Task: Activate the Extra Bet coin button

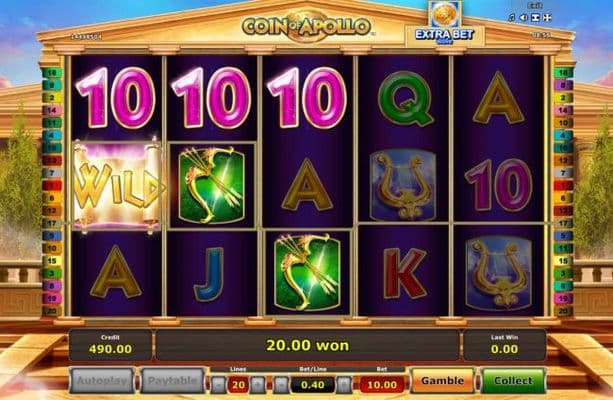Action: coord(445,23)
